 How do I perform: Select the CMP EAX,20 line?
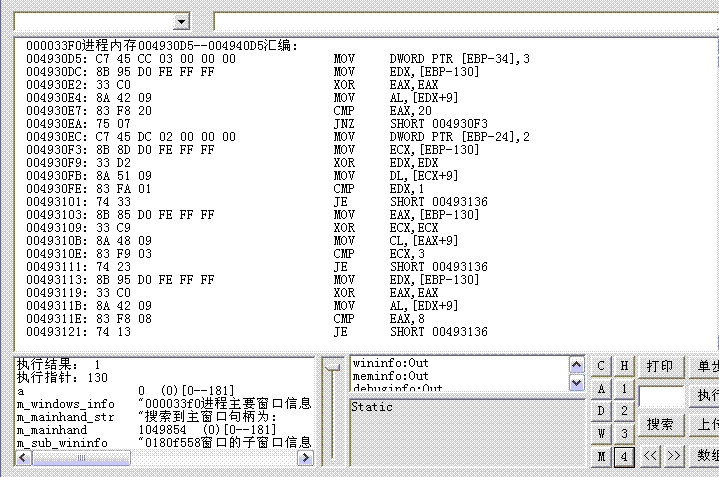coord(229,111)
